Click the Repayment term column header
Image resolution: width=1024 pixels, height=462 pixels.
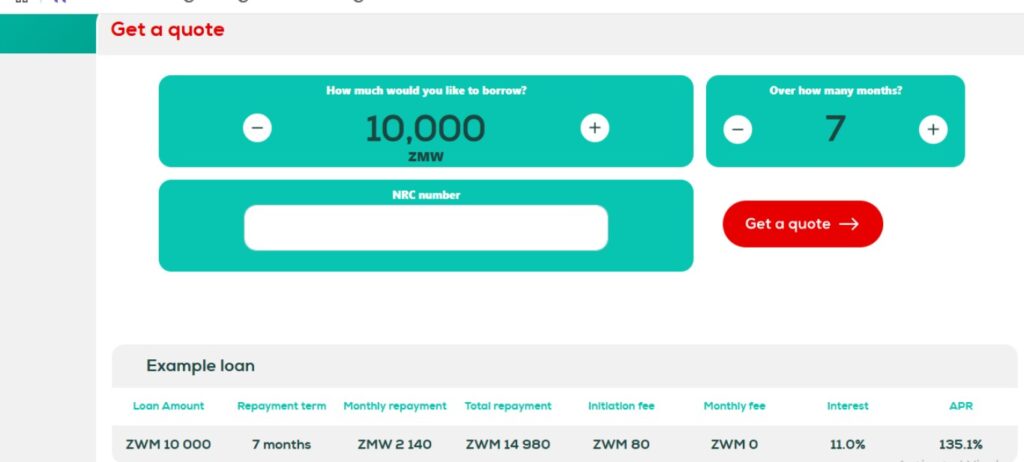tap(281, 406)
